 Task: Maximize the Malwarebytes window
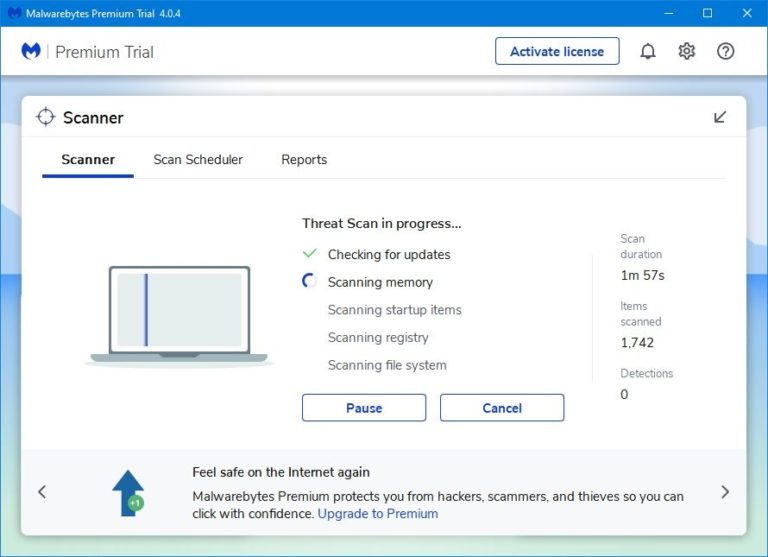[x=707, y=13]
